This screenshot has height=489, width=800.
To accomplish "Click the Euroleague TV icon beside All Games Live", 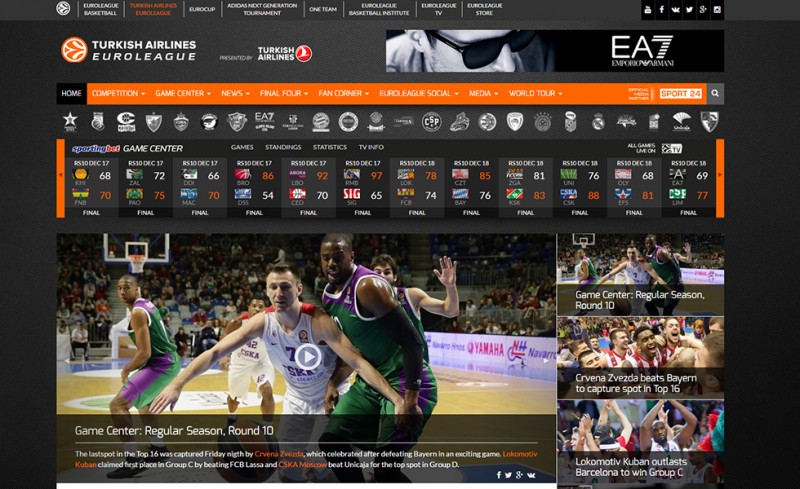I will (x=672, y=149).
